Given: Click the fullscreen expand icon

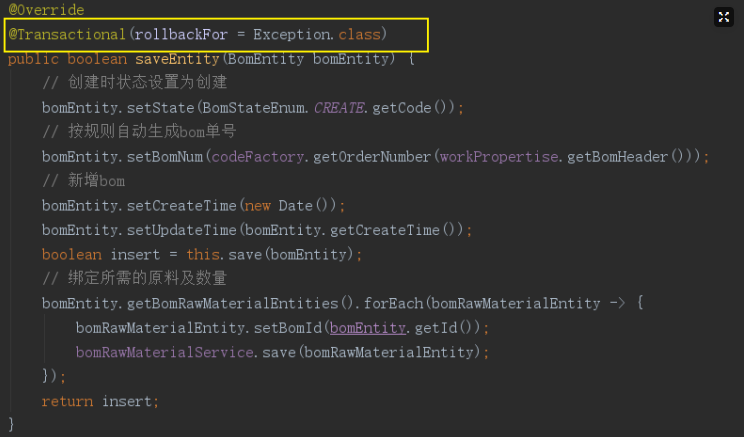Looking at the screenshot, I should (x=724, y=16).
